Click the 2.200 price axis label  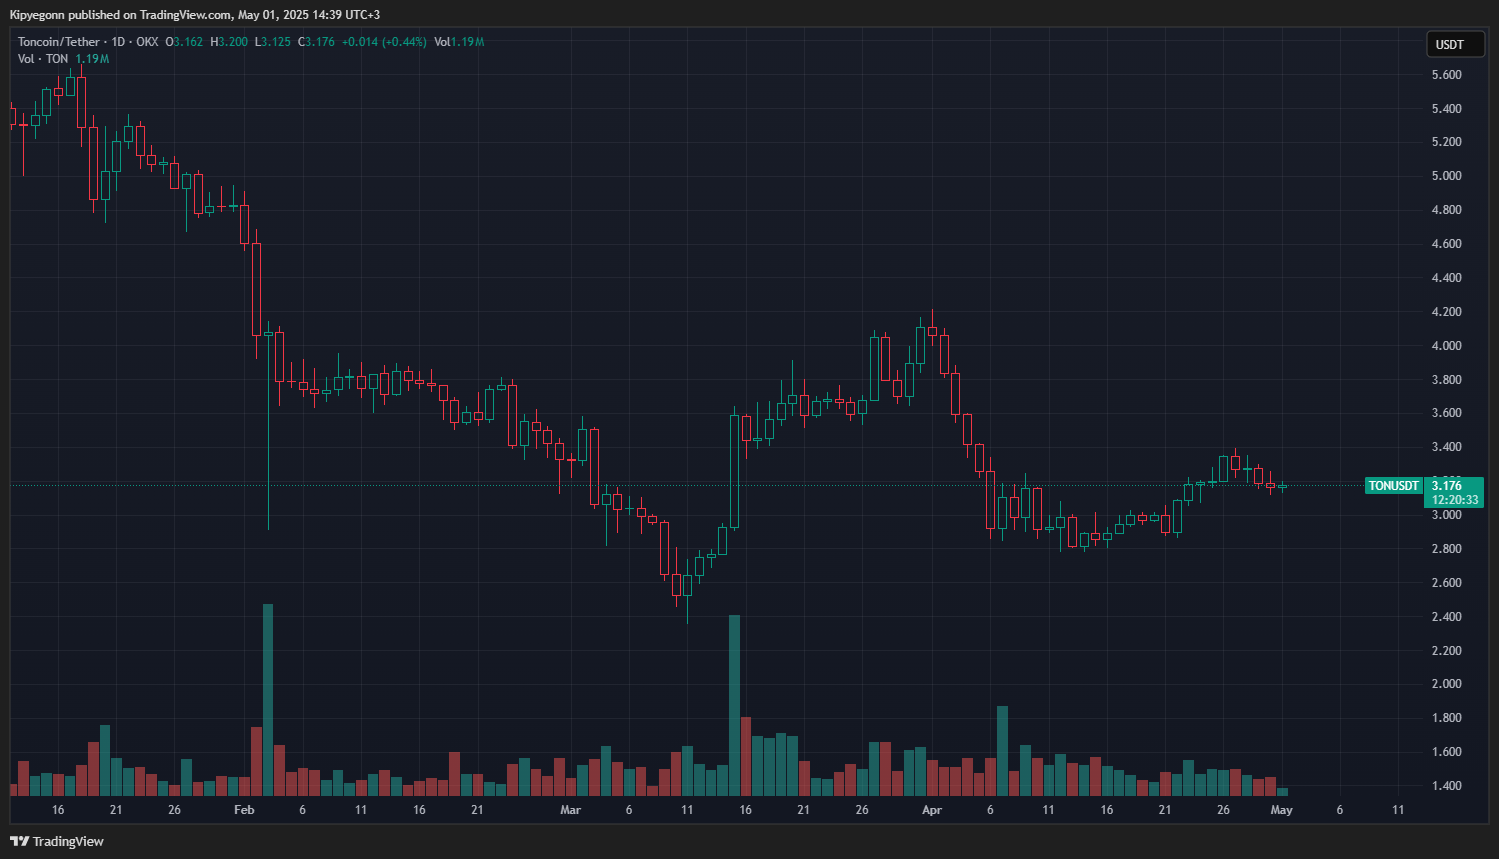click(x=1446, y=651)
